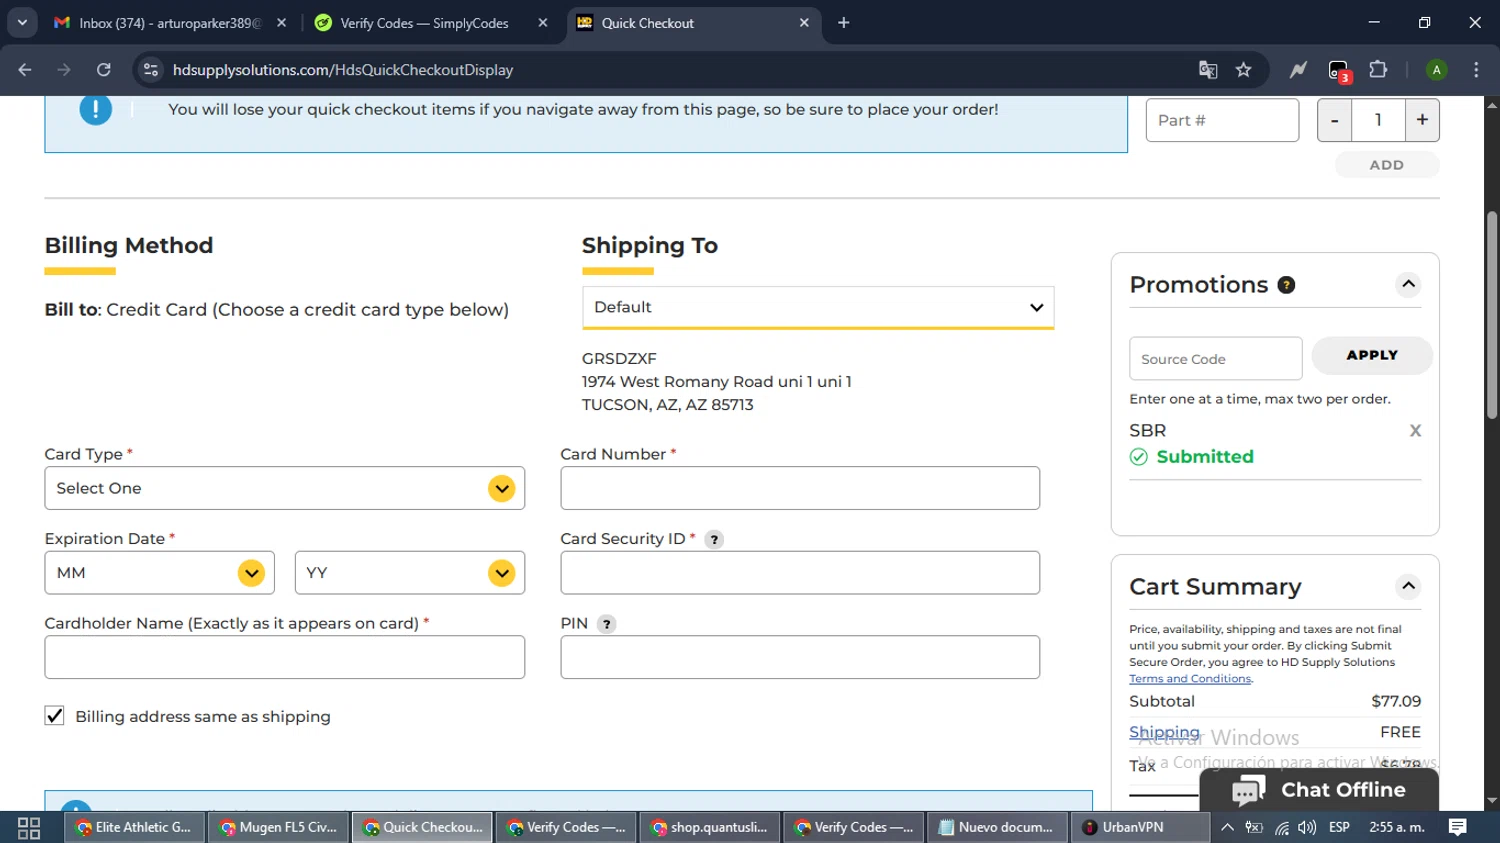Viewport: 1500px width, 843px height.
Task: Click the PIN help question icon
Action: coord(606,624)
